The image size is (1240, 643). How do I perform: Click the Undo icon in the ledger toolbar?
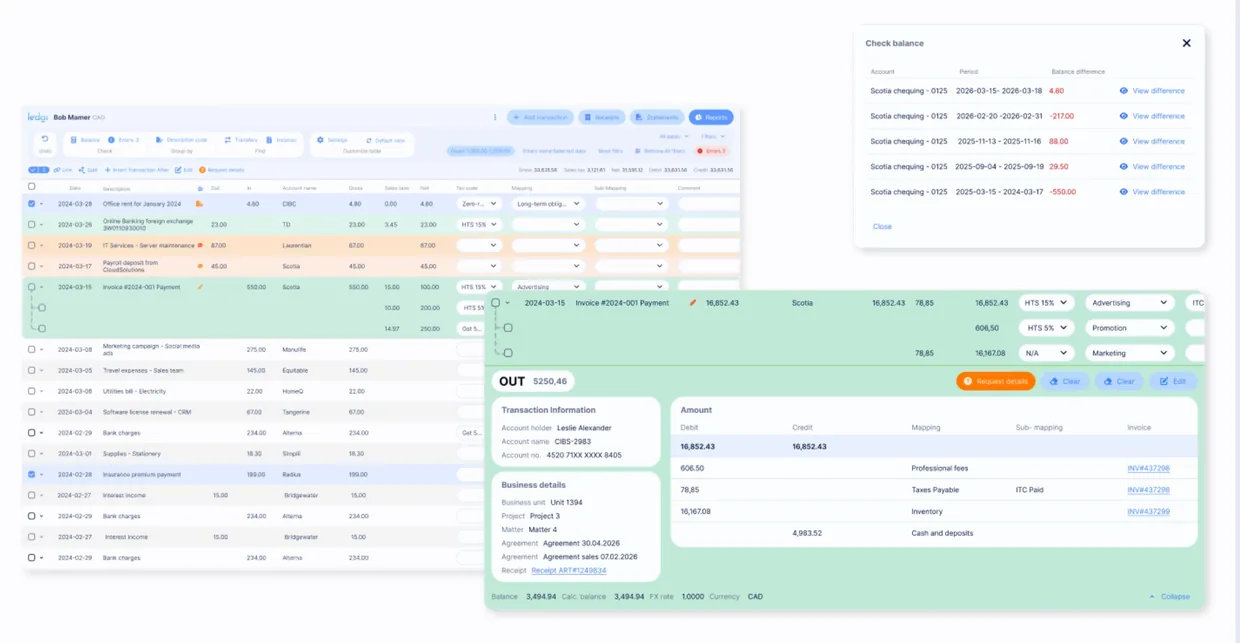44,140
